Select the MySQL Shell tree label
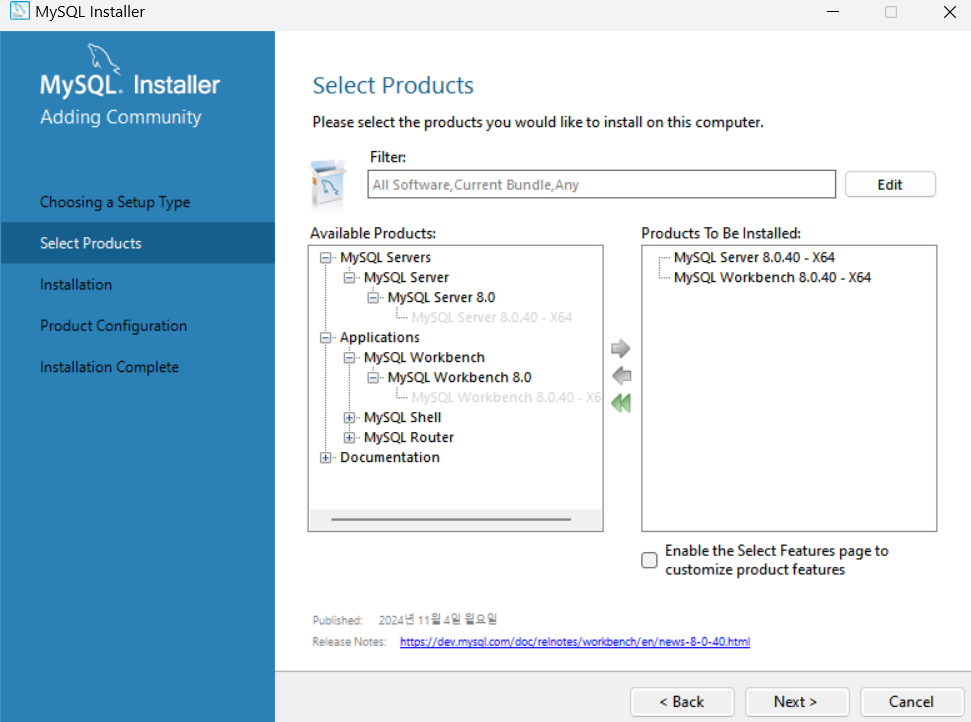This screenshot has width=971, height=722. coord(403,417)
